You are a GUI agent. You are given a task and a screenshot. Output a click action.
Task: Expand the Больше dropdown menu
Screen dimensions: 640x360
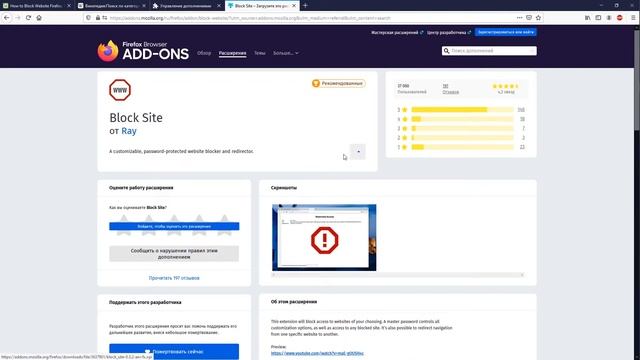pos(285,53)
